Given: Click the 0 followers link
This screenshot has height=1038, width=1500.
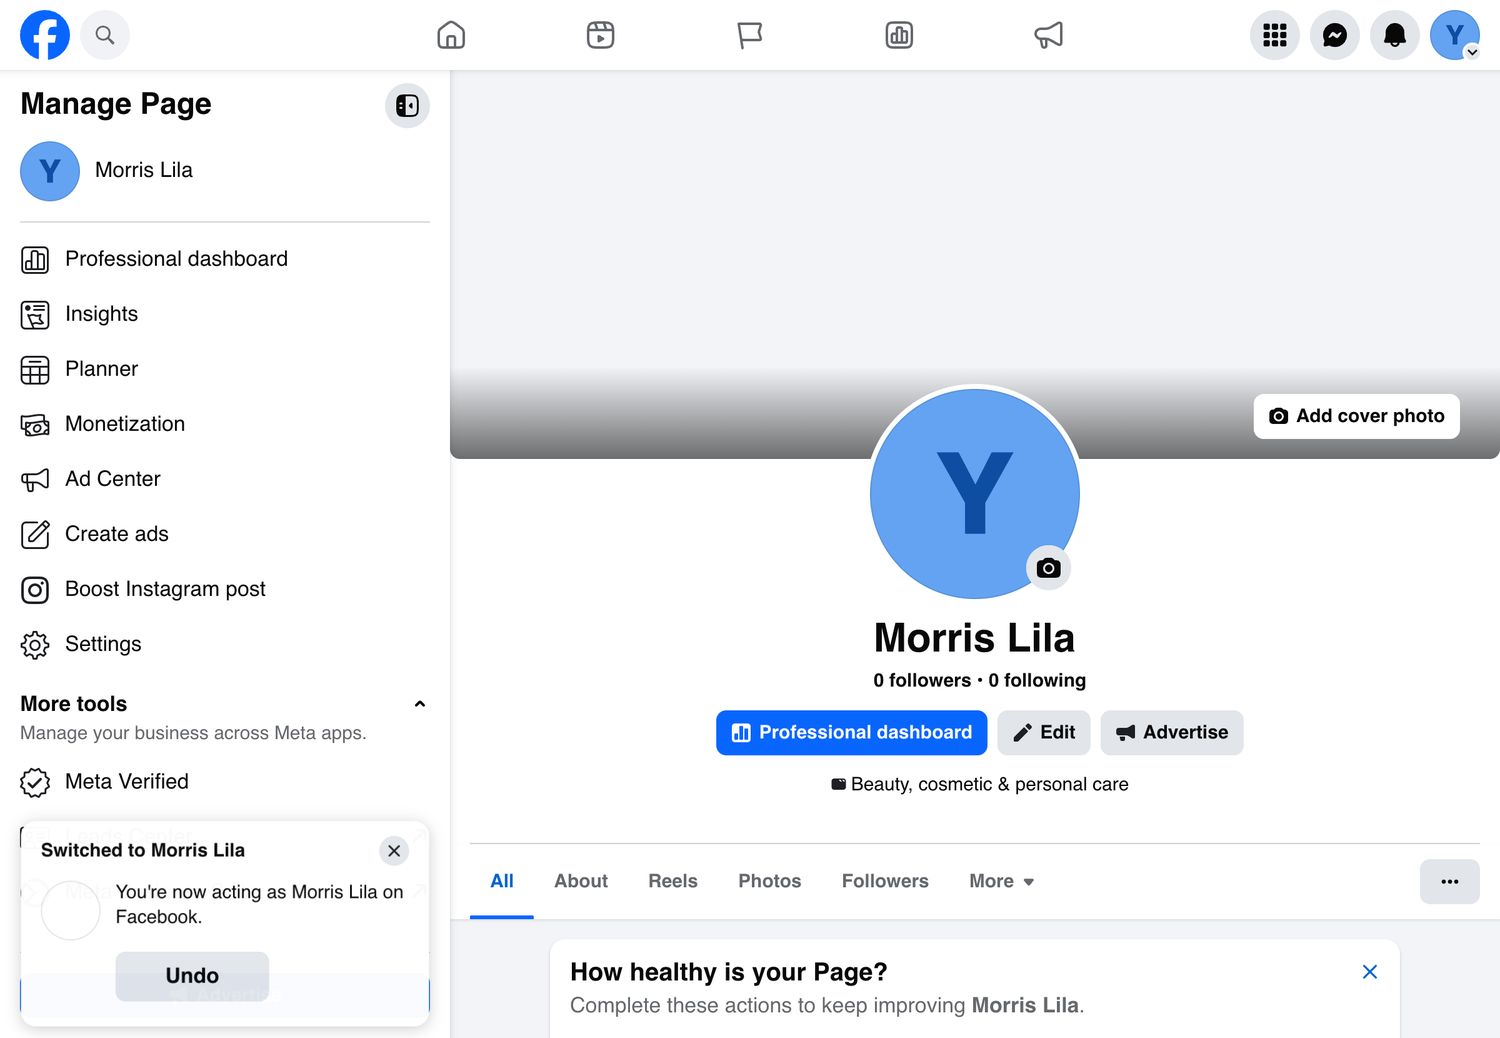Looking at the screenshot, I should (x=922, y=680).
